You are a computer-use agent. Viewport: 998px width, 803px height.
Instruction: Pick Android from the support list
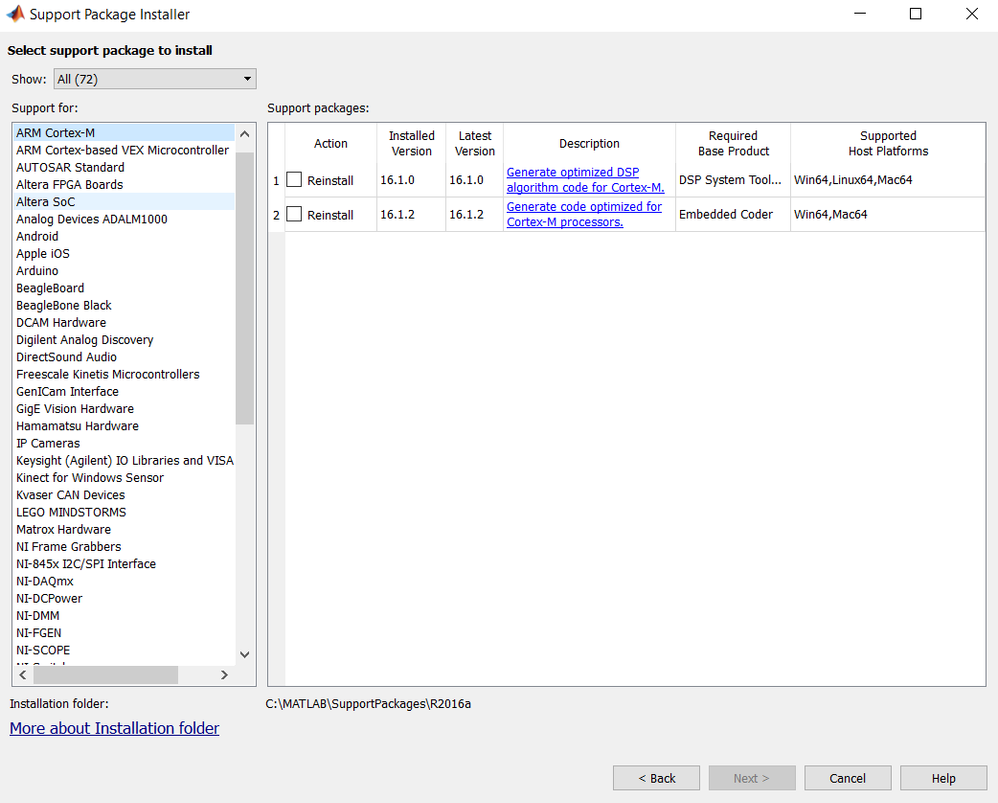124,236
